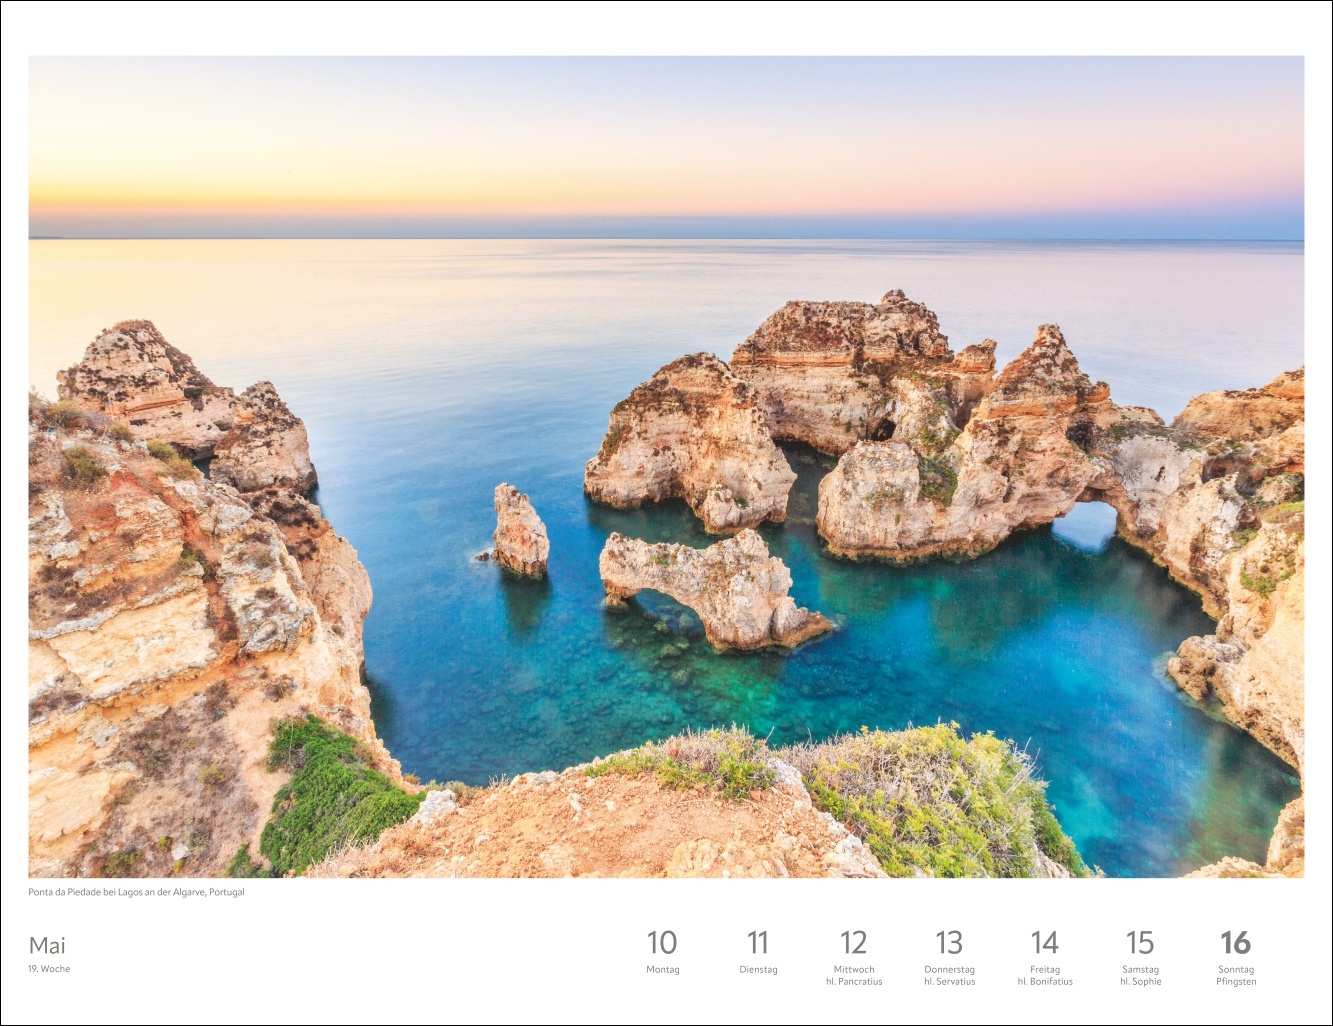Select the date number 11
Viewport: 1333px width, 1026px height.
click(758, 943)
